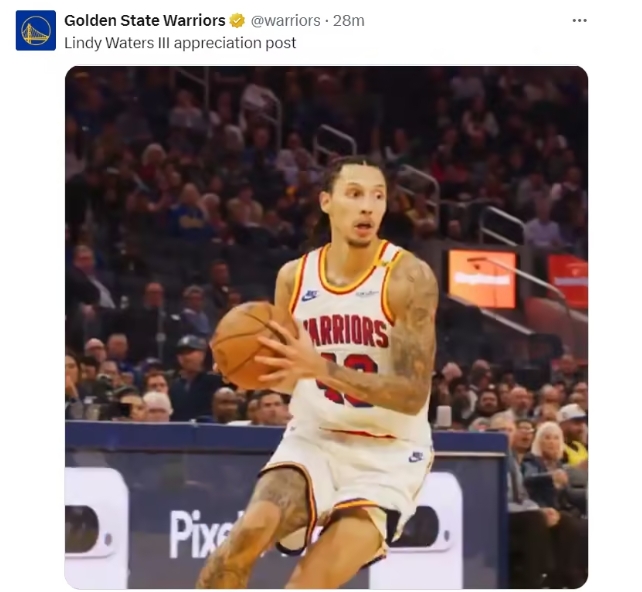Visit the @warriors handle link

(x=285, y=20)
